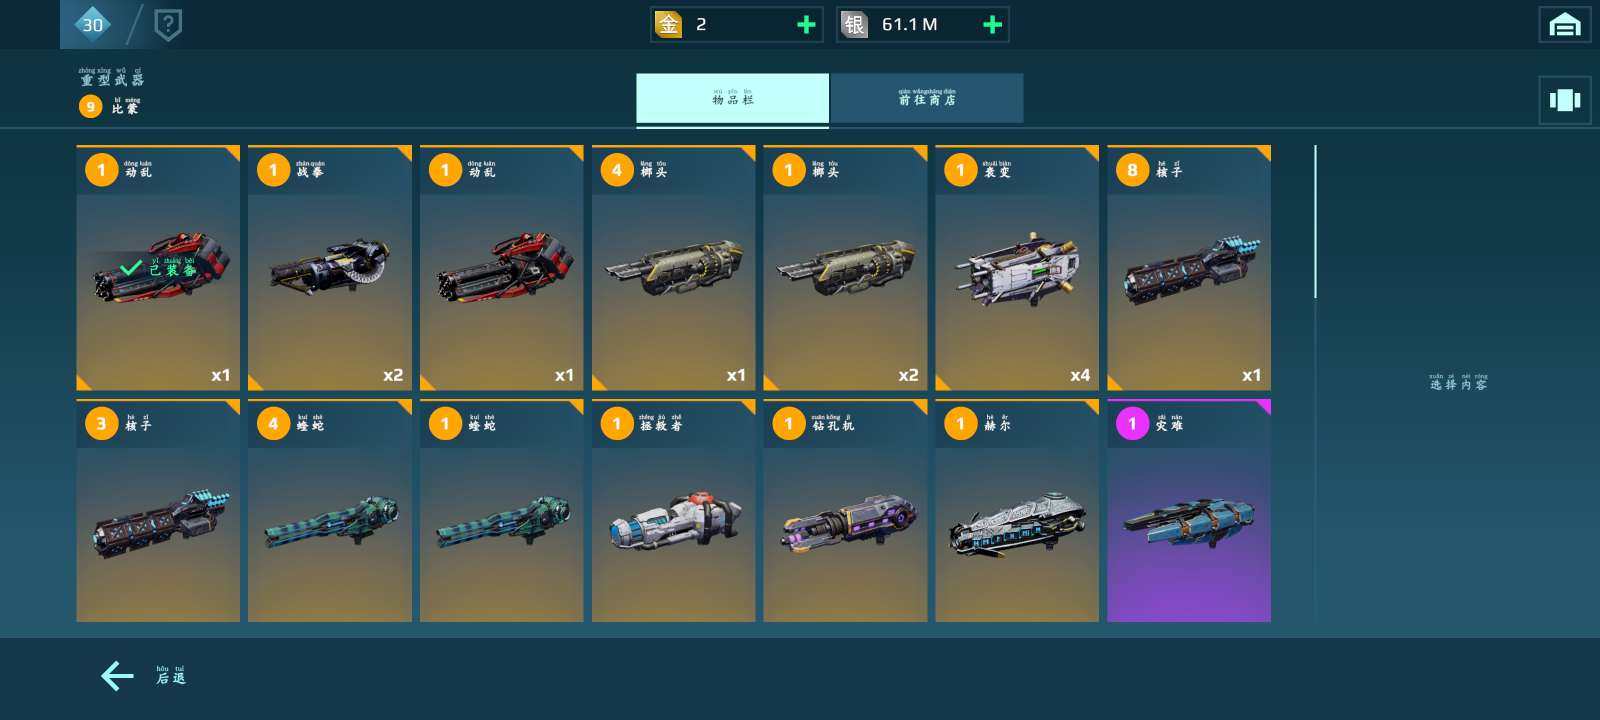Click the level 30 diamond badge
The width and height of the screenshot is (1600, 720).
(92, 24)
